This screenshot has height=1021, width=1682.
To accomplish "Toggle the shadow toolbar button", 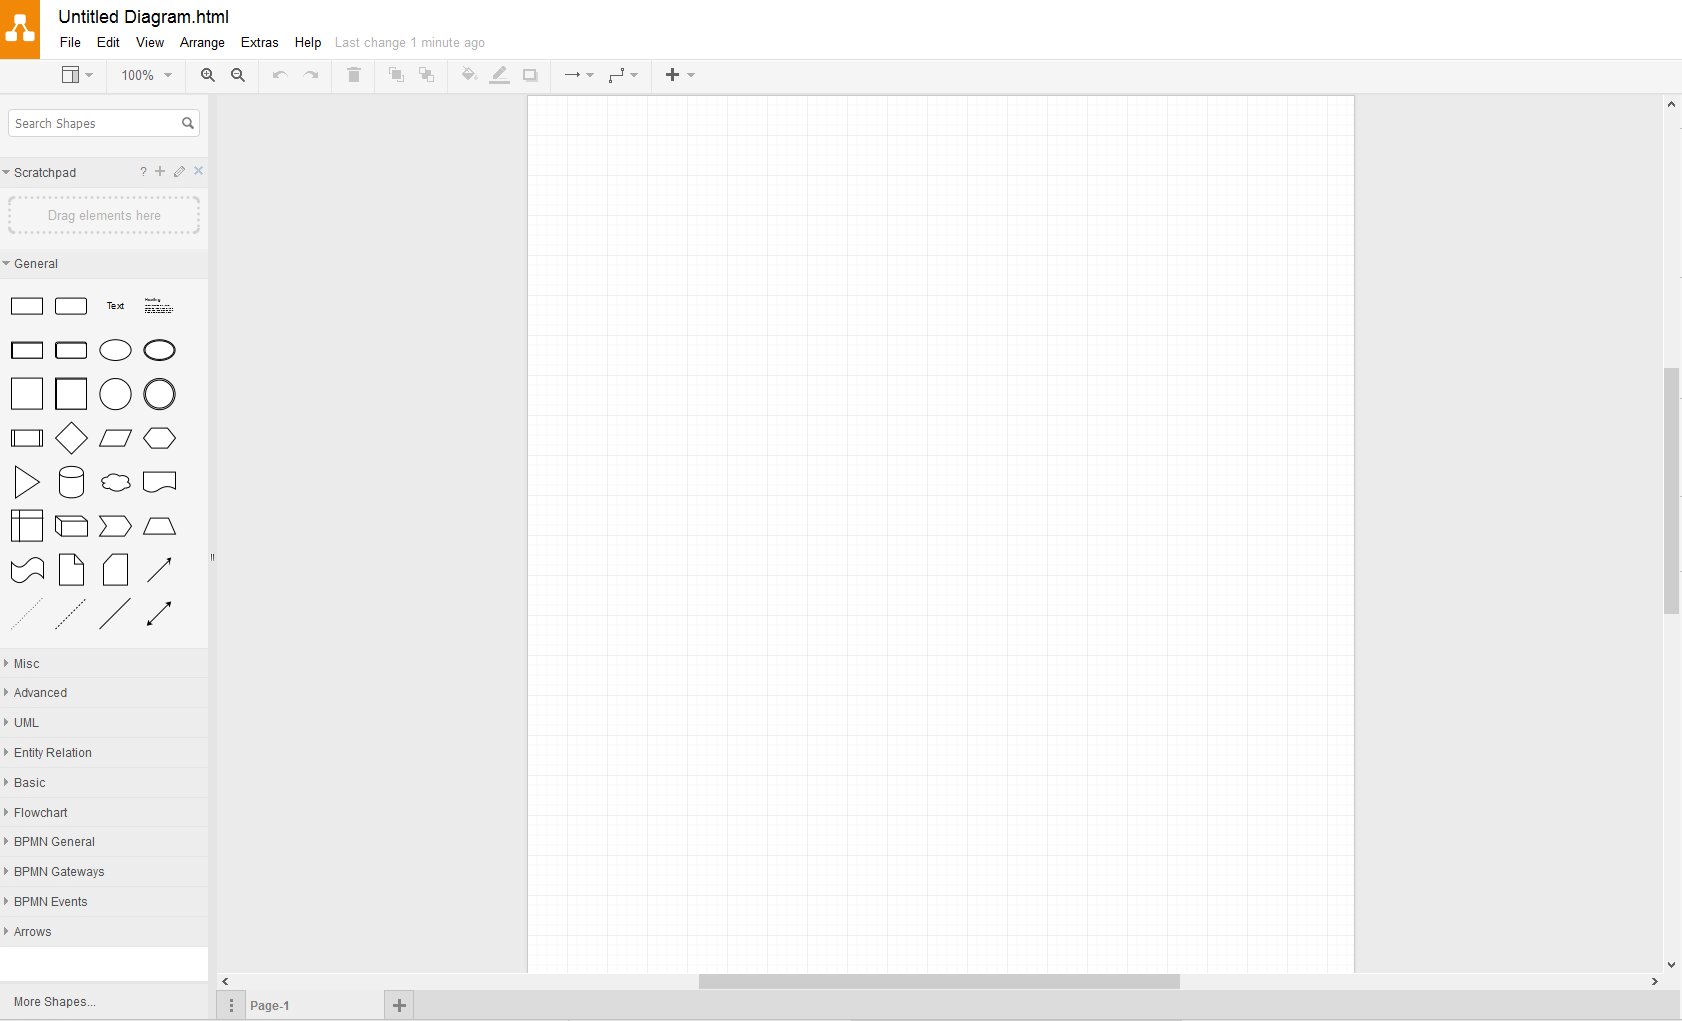I will 530,75.
